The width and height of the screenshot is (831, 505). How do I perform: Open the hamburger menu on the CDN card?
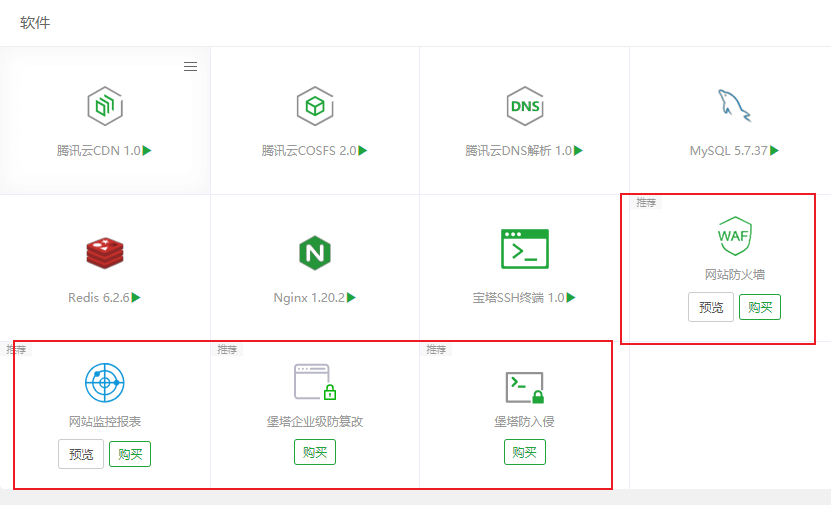[x=190, y=66]
